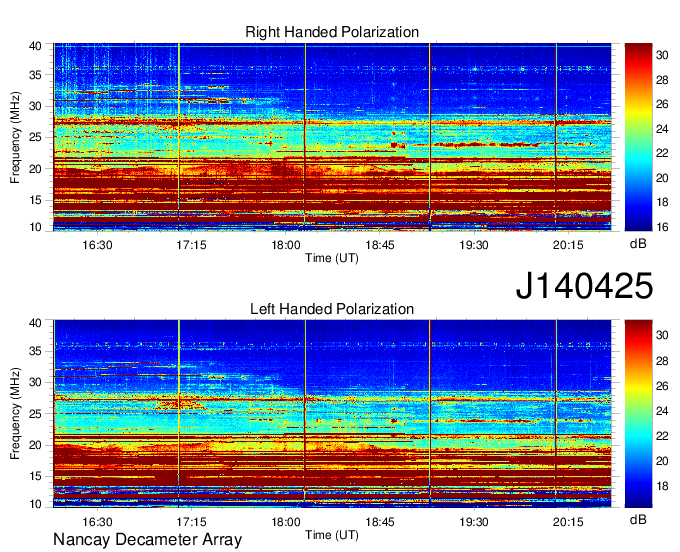
Task: Click Time (UT) label under right-handed plot
Action: [x=332, y=258]
